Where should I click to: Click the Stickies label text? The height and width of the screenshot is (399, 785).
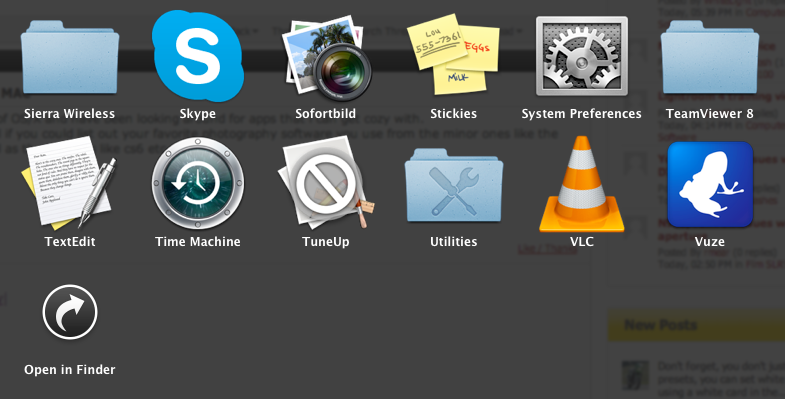(454, 114)
